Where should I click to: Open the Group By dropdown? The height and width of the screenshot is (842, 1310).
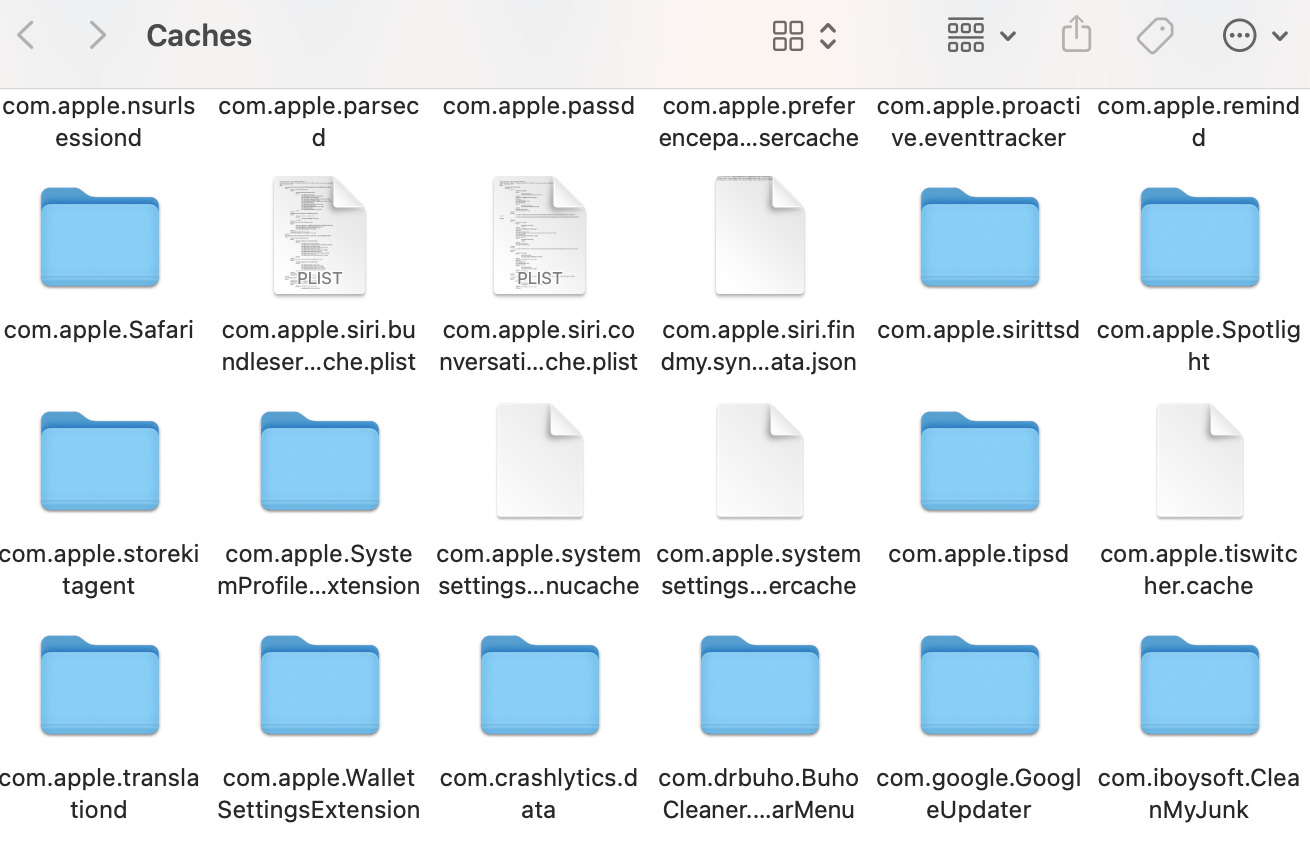[x=981, y=36]
